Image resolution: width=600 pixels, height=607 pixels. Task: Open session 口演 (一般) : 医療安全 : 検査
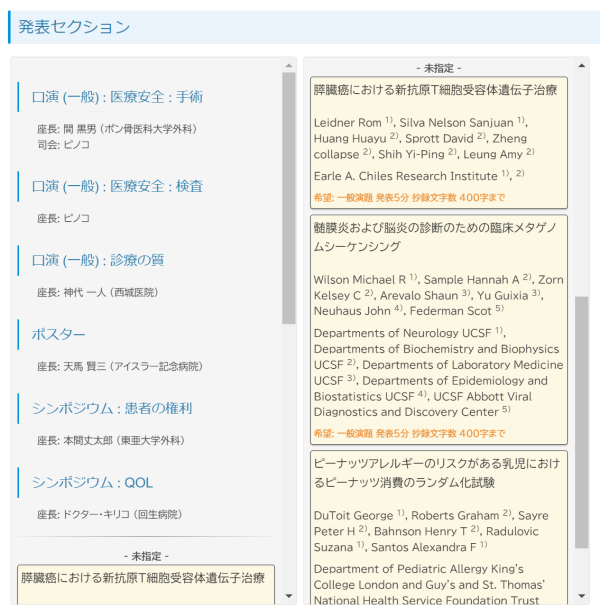(117, 186)
